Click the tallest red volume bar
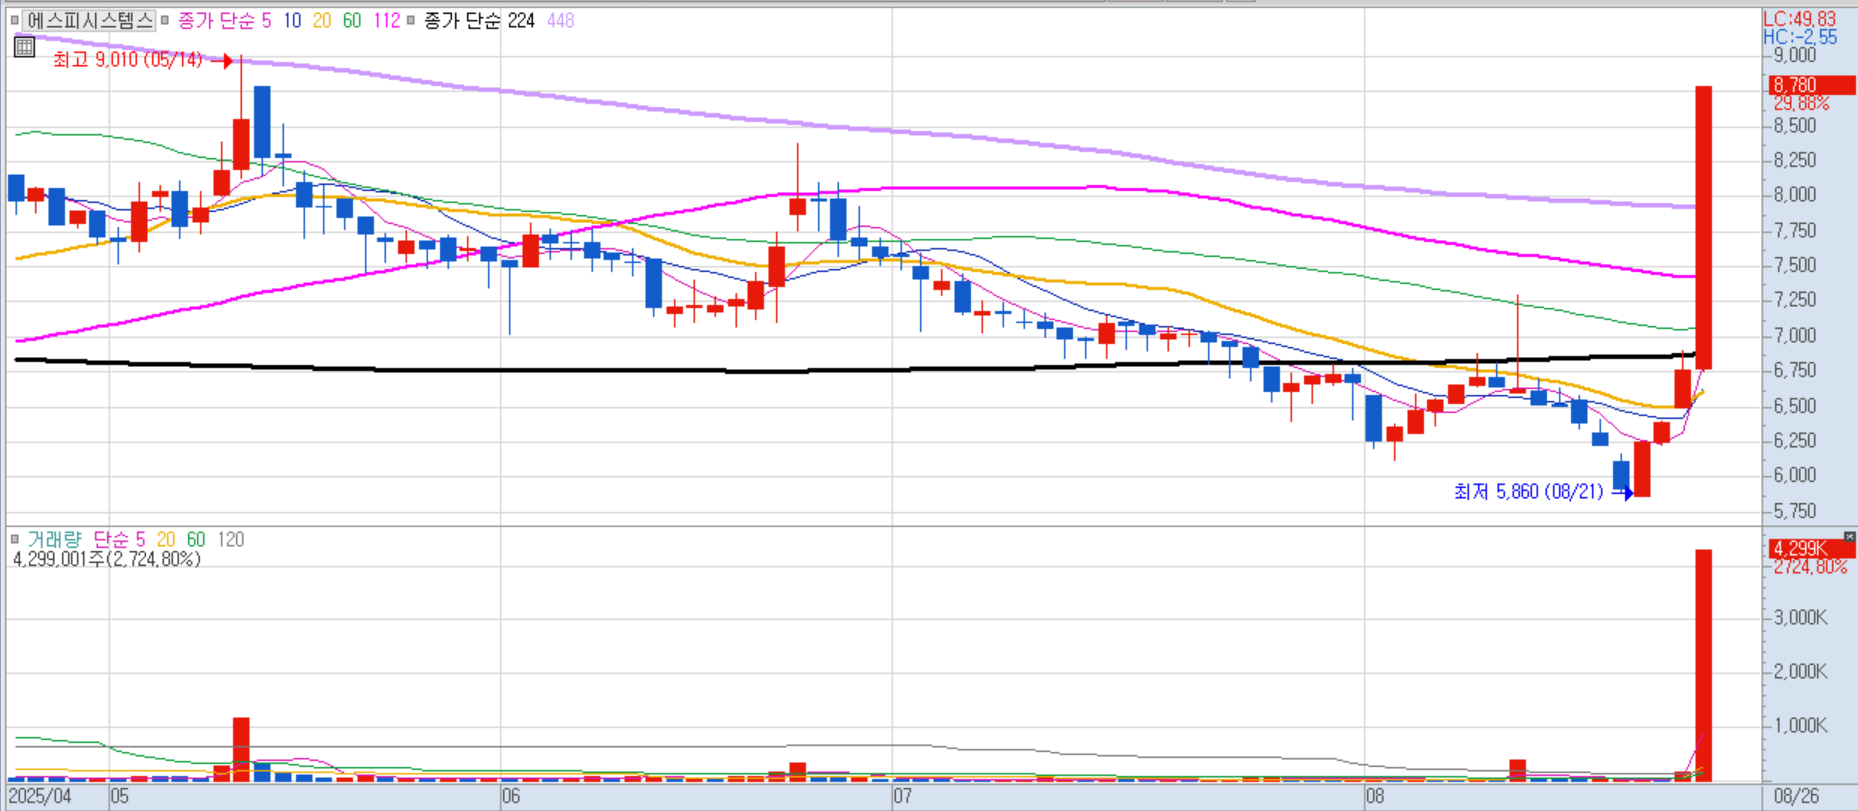The width and height of the screenshot is (1858, 811). click(1703, 665)
